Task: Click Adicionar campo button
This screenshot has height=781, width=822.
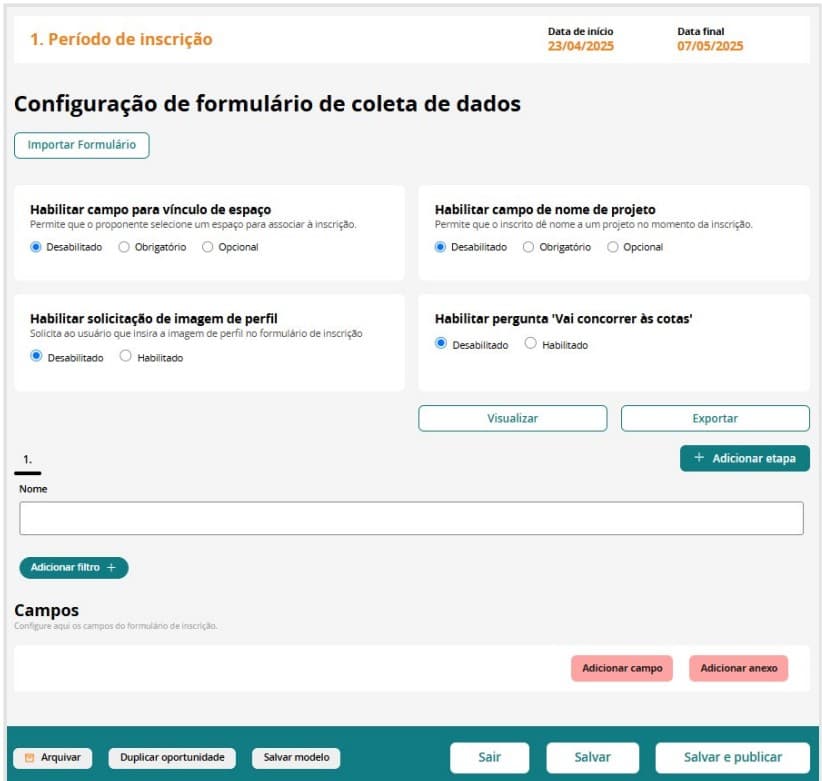Action: coord(621,668)
